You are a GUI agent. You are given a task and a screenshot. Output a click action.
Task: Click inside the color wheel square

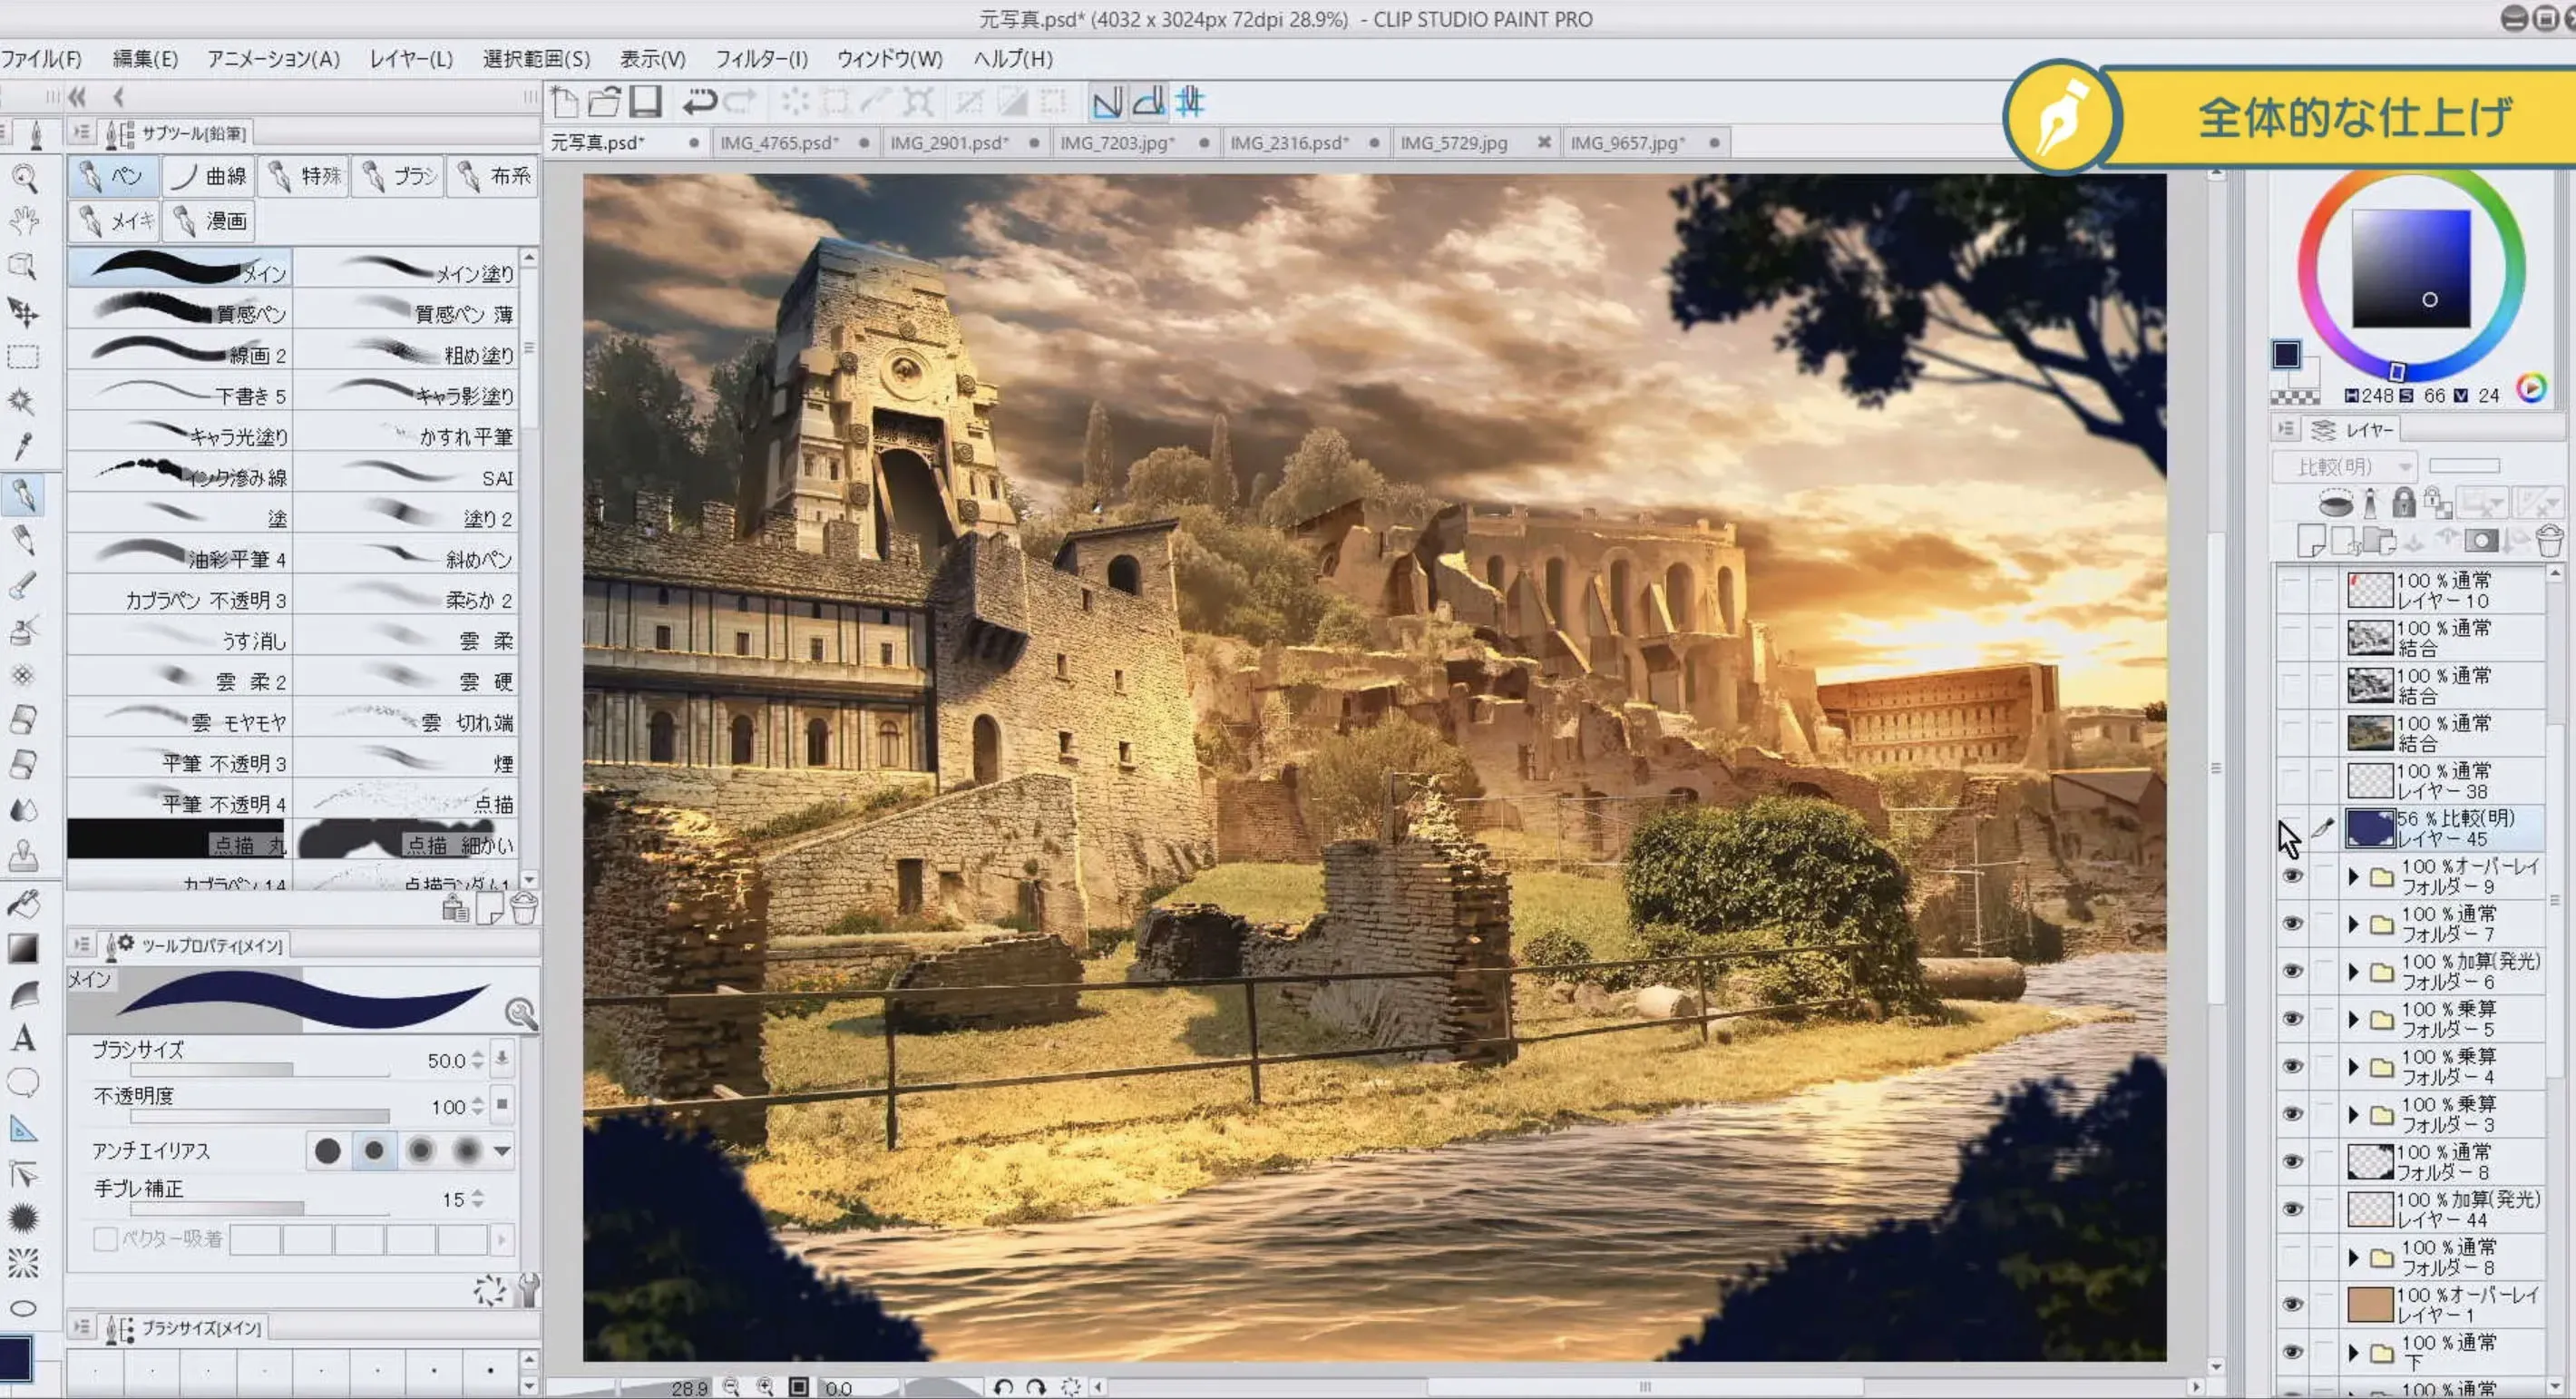pyautogui.click(x=2410, y=268)
